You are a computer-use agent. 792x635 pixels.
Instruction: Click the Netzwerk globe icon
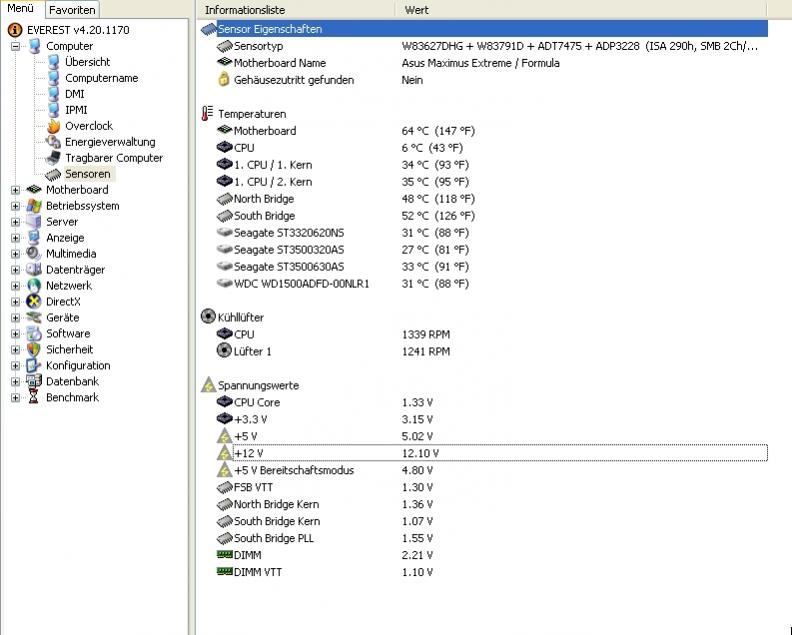[34, 285]
